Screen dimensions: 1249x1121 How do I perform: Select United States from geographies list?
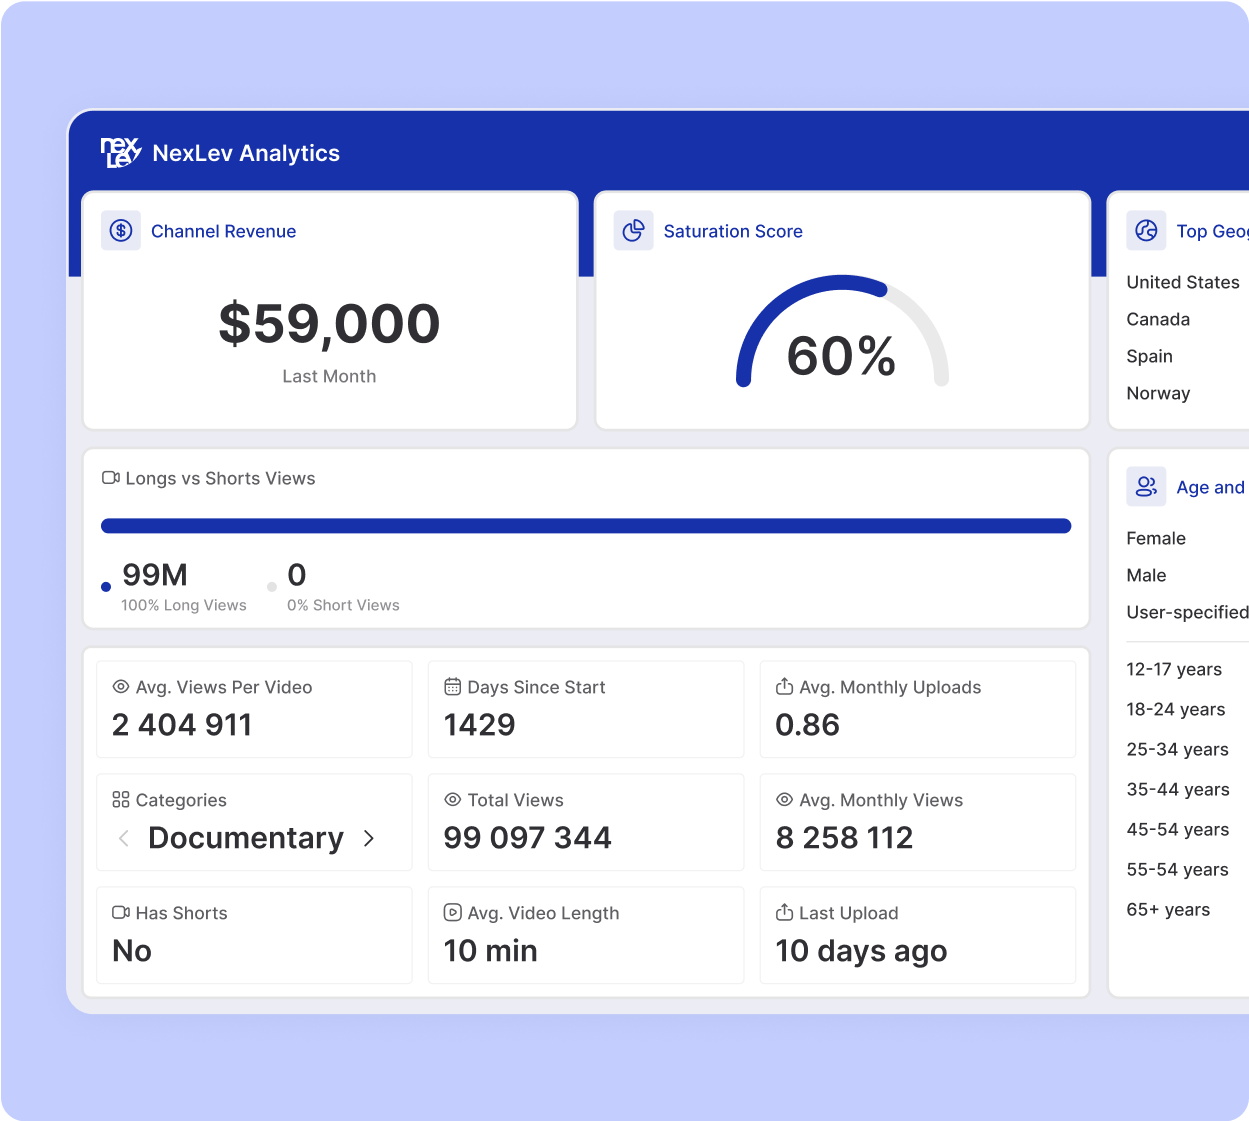[1183, 282]
